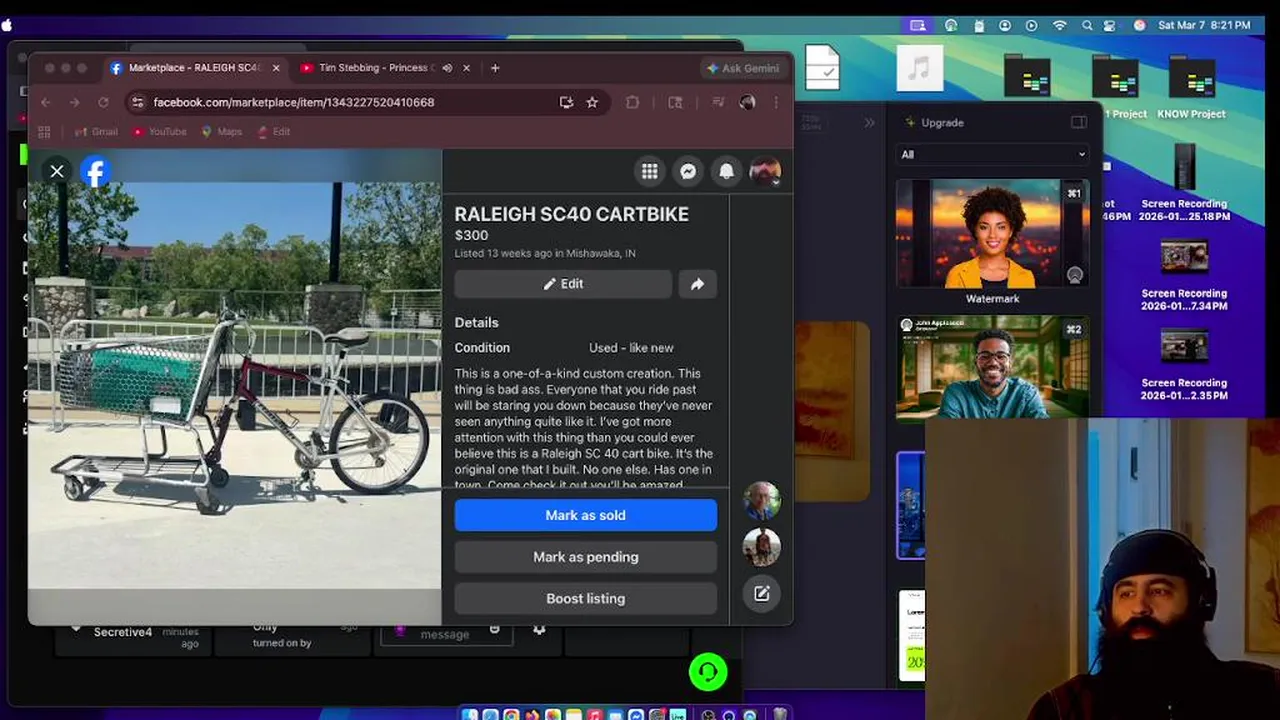Viewport: 1280px width, 720px height.
Task: Open Chrome apps grid in bookmarks bar
Action: pyautogui.click(x=44, y=132)
